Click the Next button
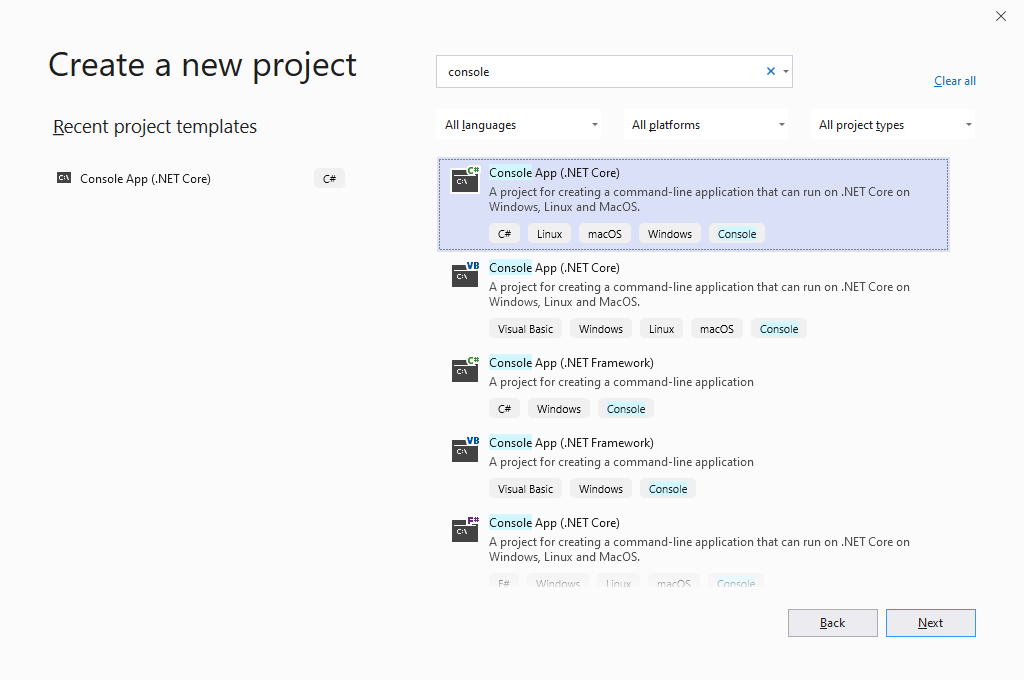1024x680 pixels. point(931,623)
